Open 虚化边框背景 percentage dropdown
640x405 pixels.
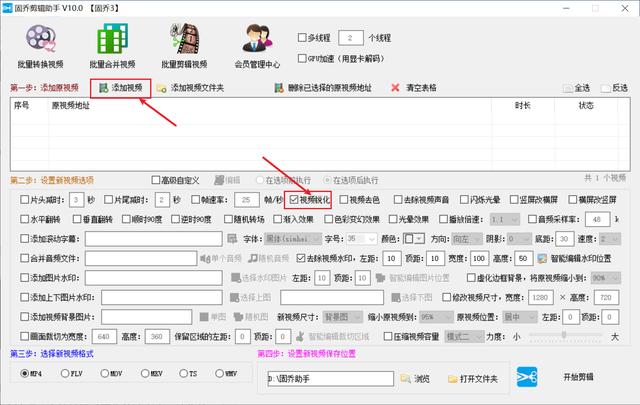pos(606,278)
